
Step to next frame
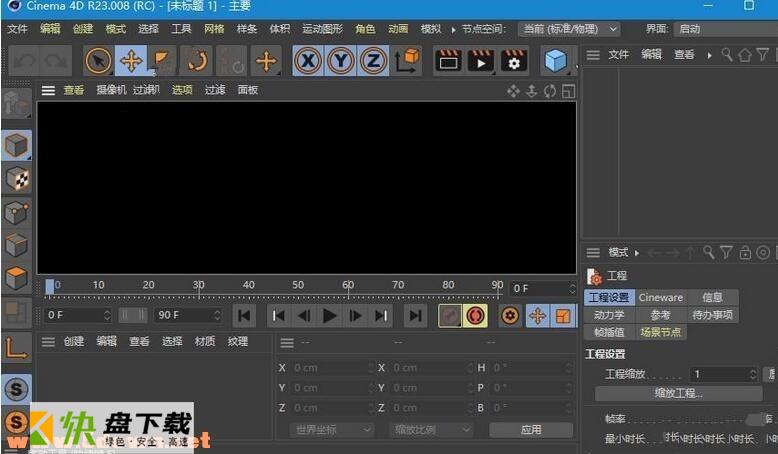(355, 316)
